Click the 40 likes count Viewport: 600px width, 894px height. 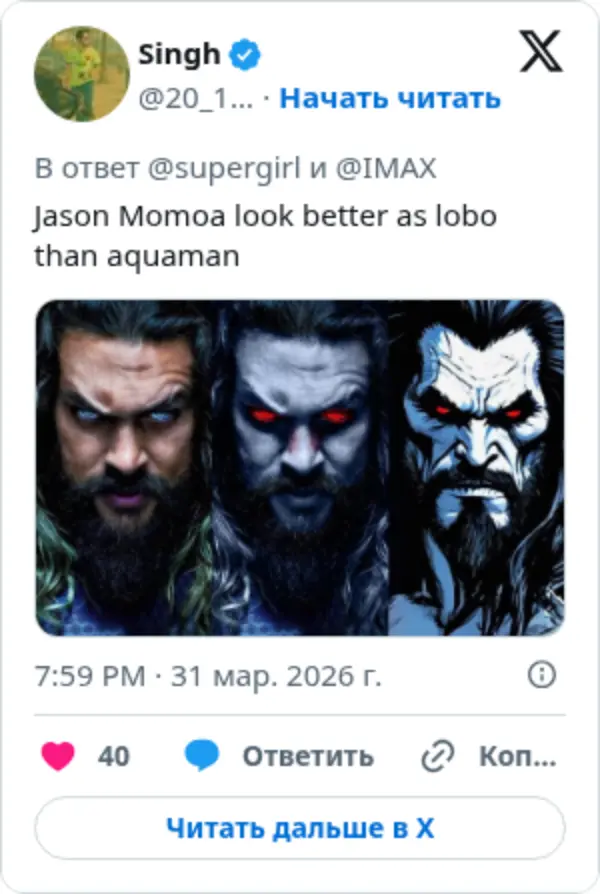tap(114, 756)
